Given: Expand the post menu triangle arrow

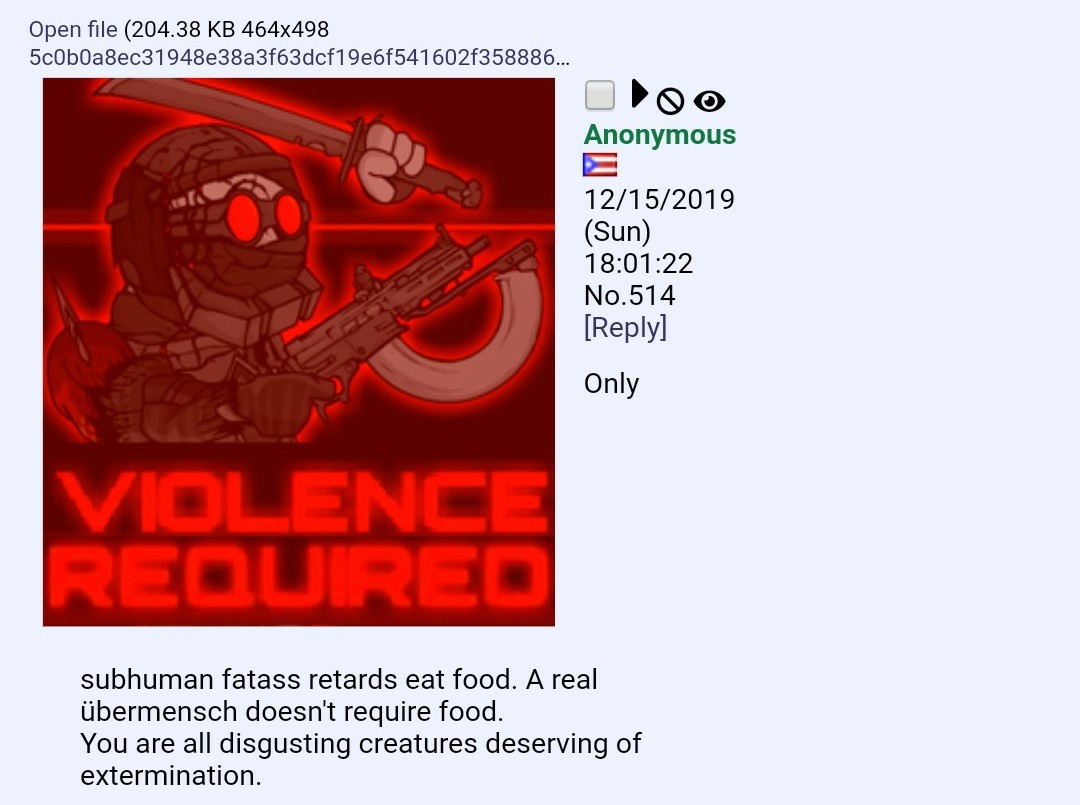Looking at the screenshot, I should click(x=640, y=94).
